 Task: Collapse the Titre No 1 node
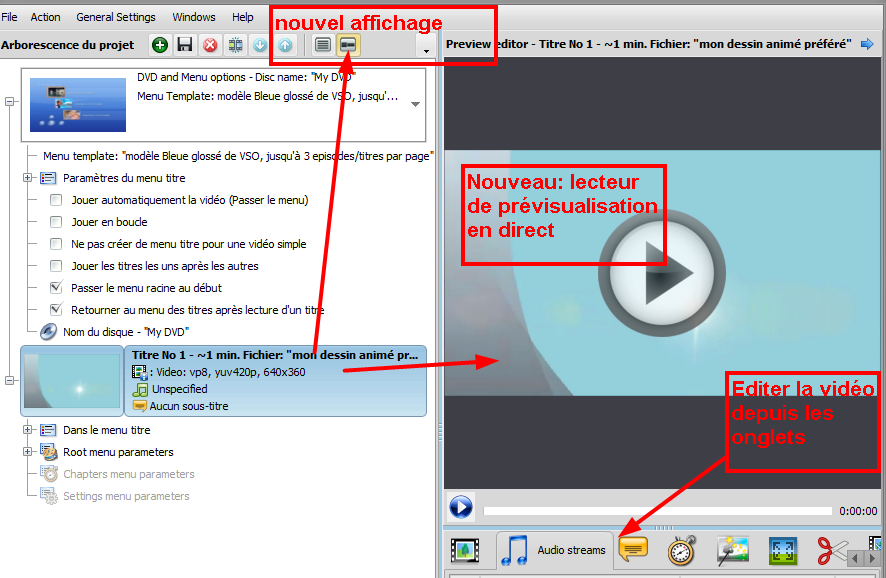[x=10, y=381]
